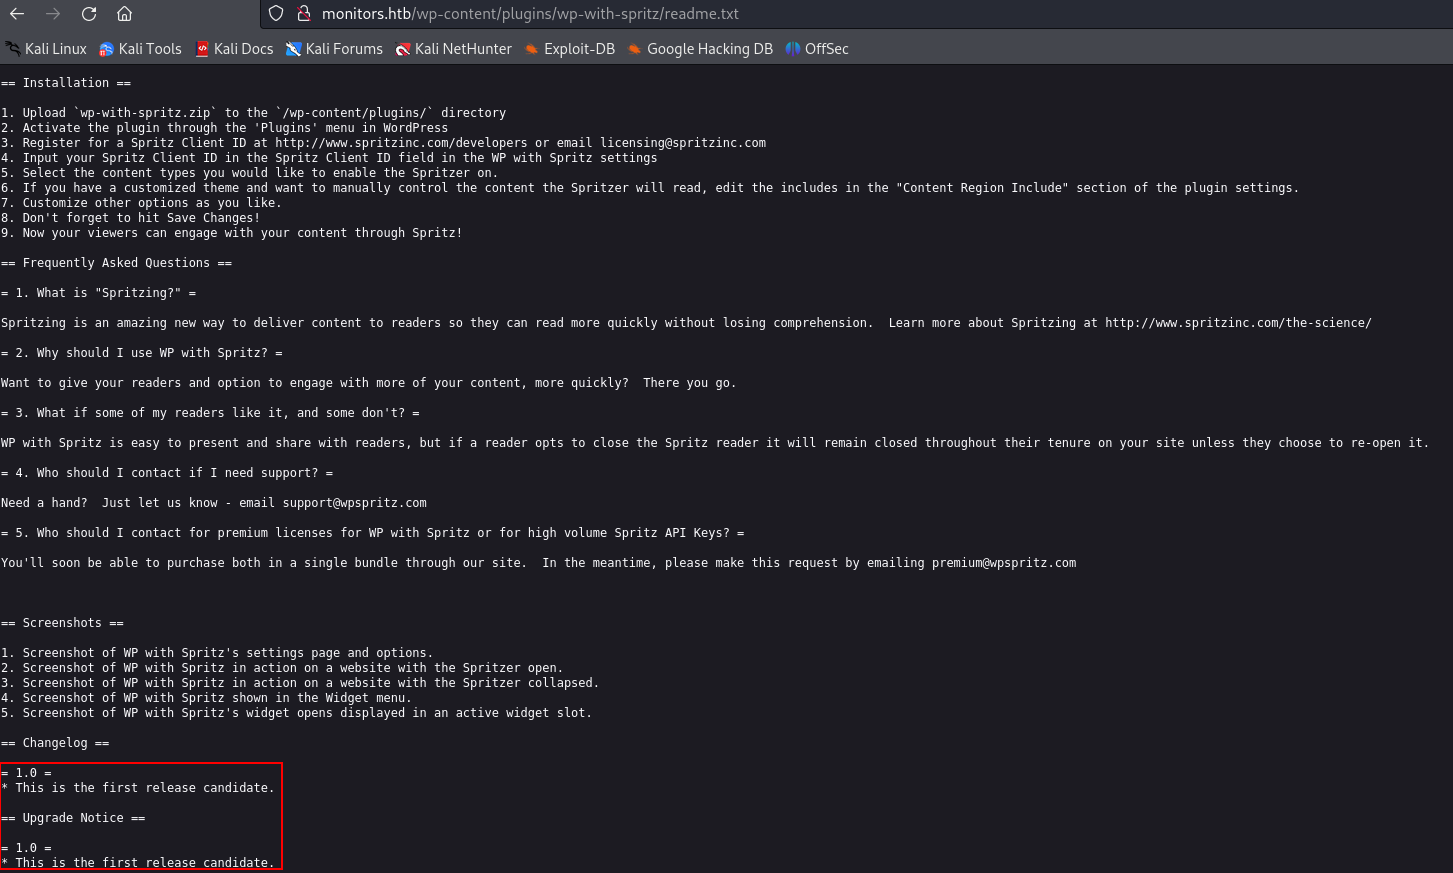Click the support@wpspritz.com email text
The width and height of the screenshot is (1453, 873).
(355, 503)
